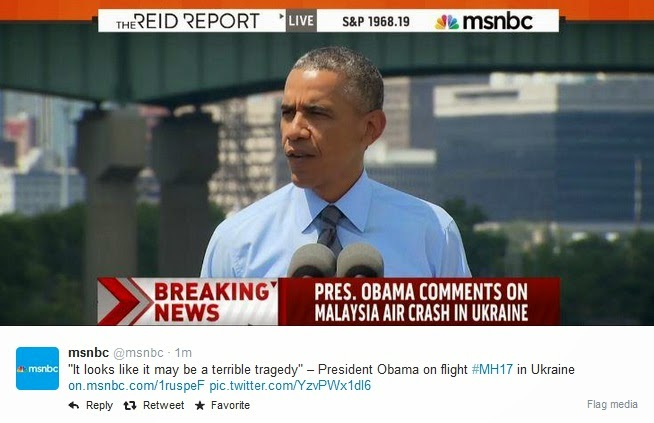Click the Retweet arrows icon
The height and width of the screenshot is (423, 654).
point(130,405)
